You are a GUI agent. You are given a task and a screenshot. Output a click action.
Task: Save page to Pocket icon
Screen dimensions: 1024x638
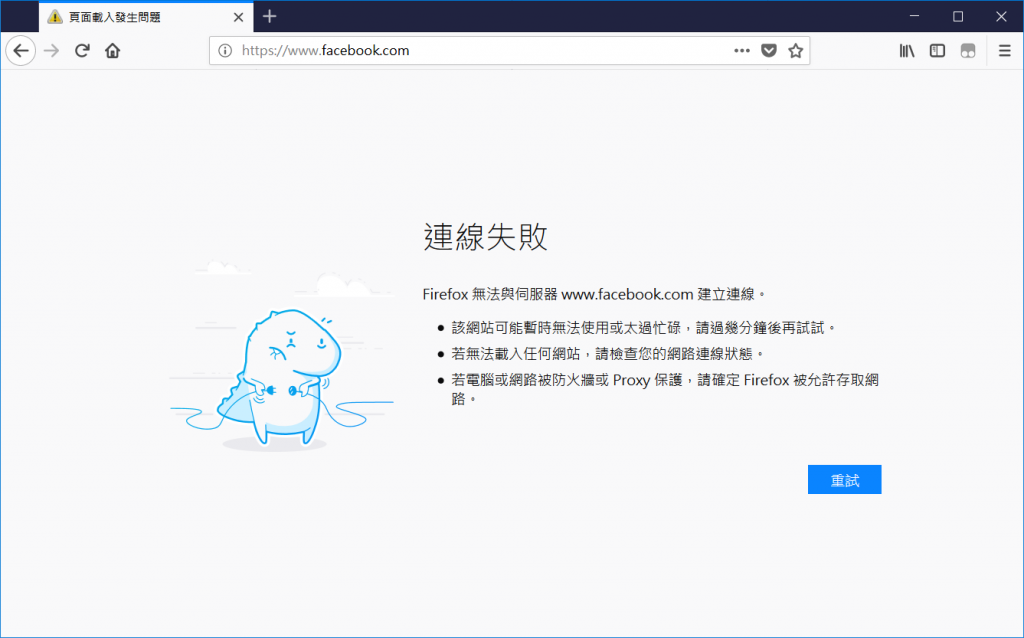(769, 50)
